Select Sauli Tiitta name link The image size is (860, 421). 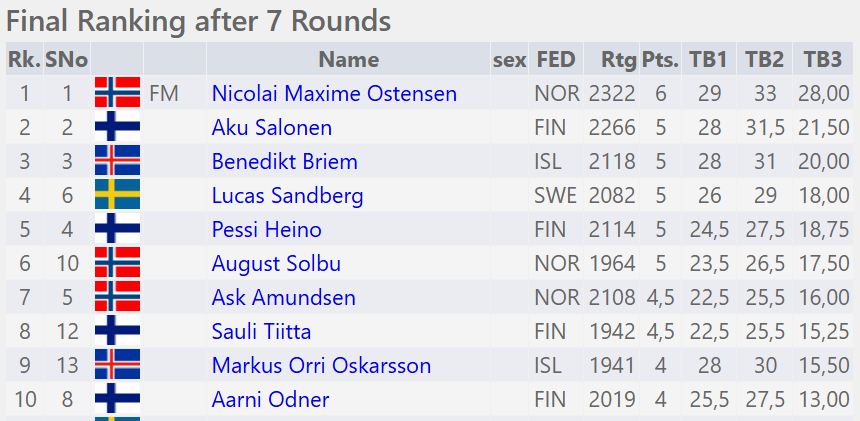pyautogui.click(x=261, y=332)
